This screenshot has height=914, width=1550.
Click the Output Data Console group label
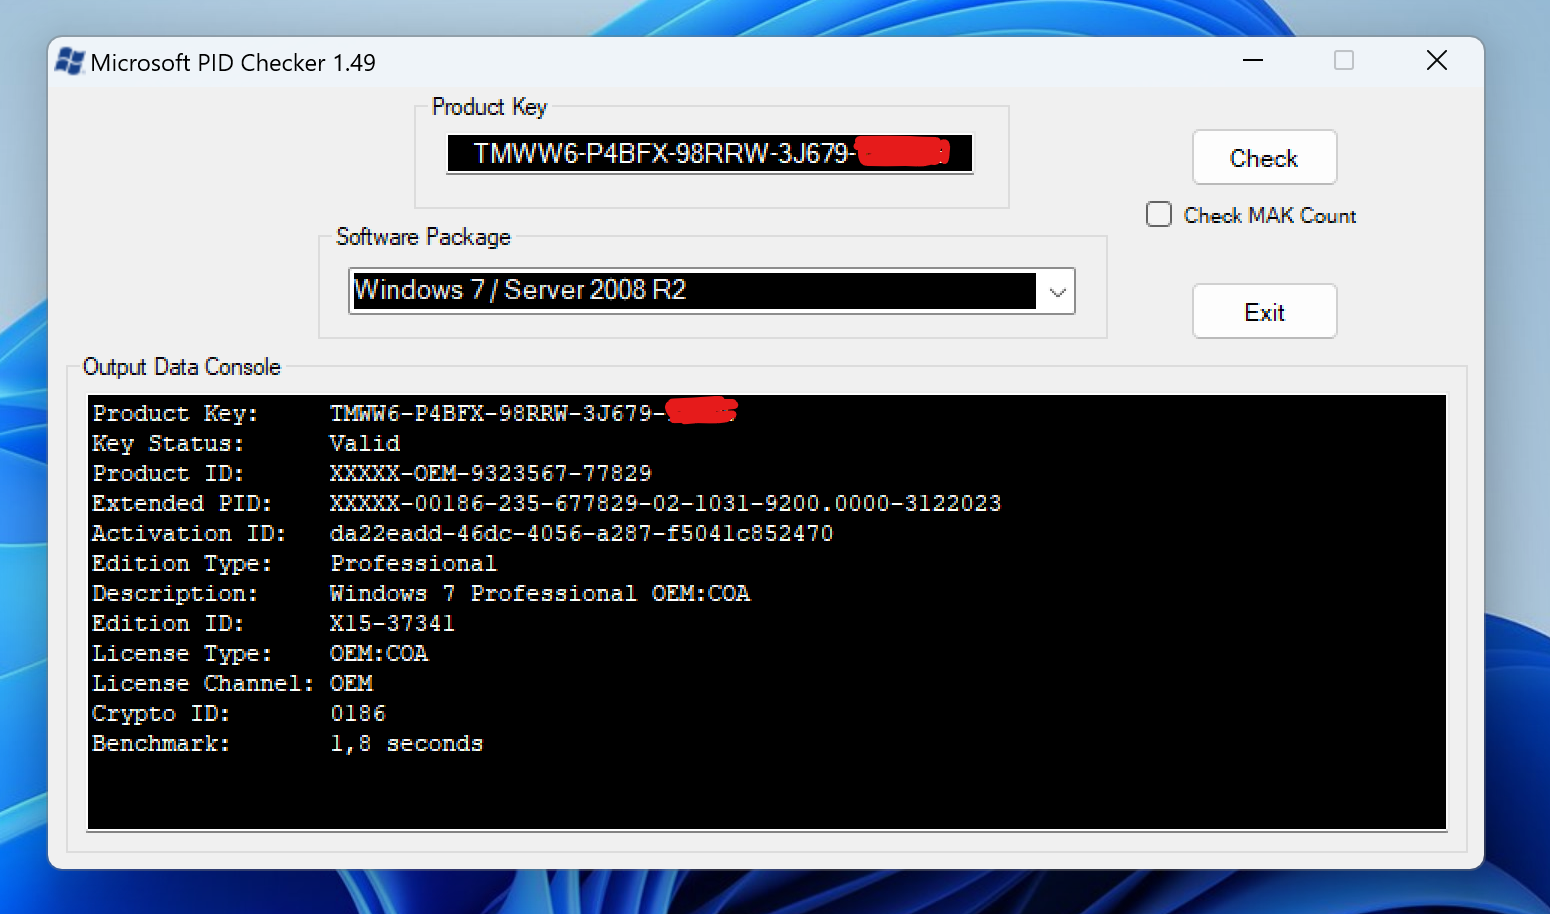point(182,367)
